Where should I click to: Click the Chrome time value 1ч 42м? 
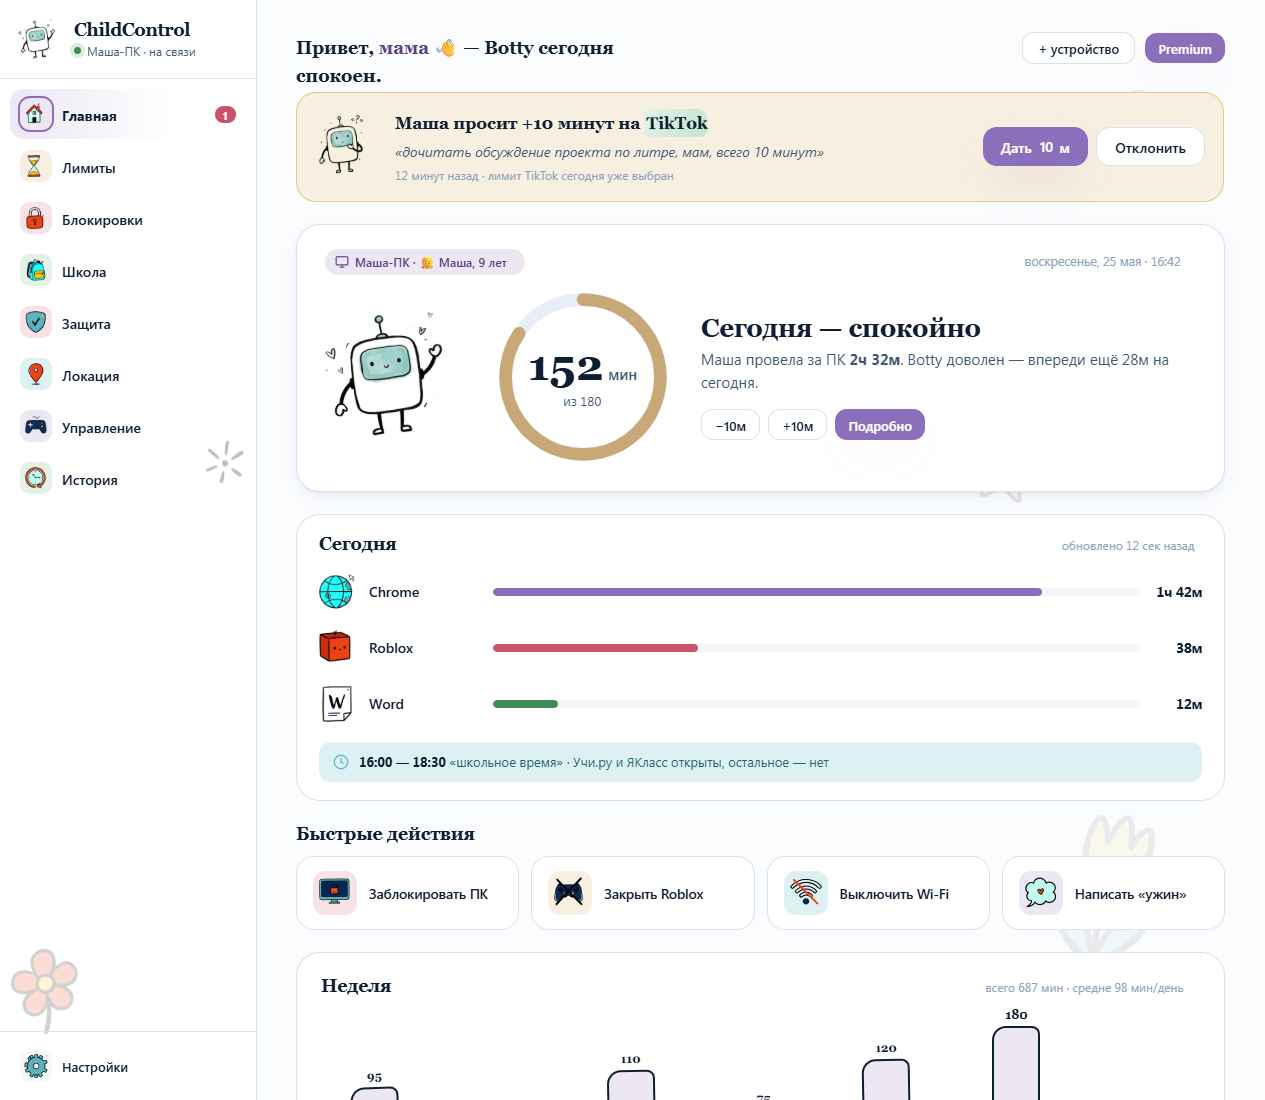click(1179, 592)
